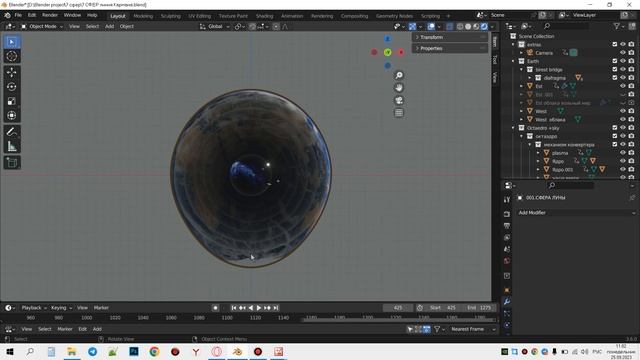Activate the Cursor tool
640x360 pixels.
tap(12, 56)
